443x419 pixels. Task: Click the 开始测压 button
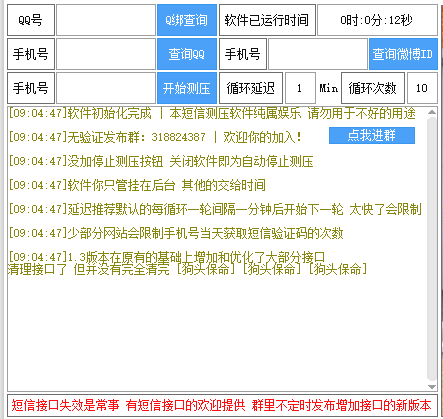tap(187, 88)
